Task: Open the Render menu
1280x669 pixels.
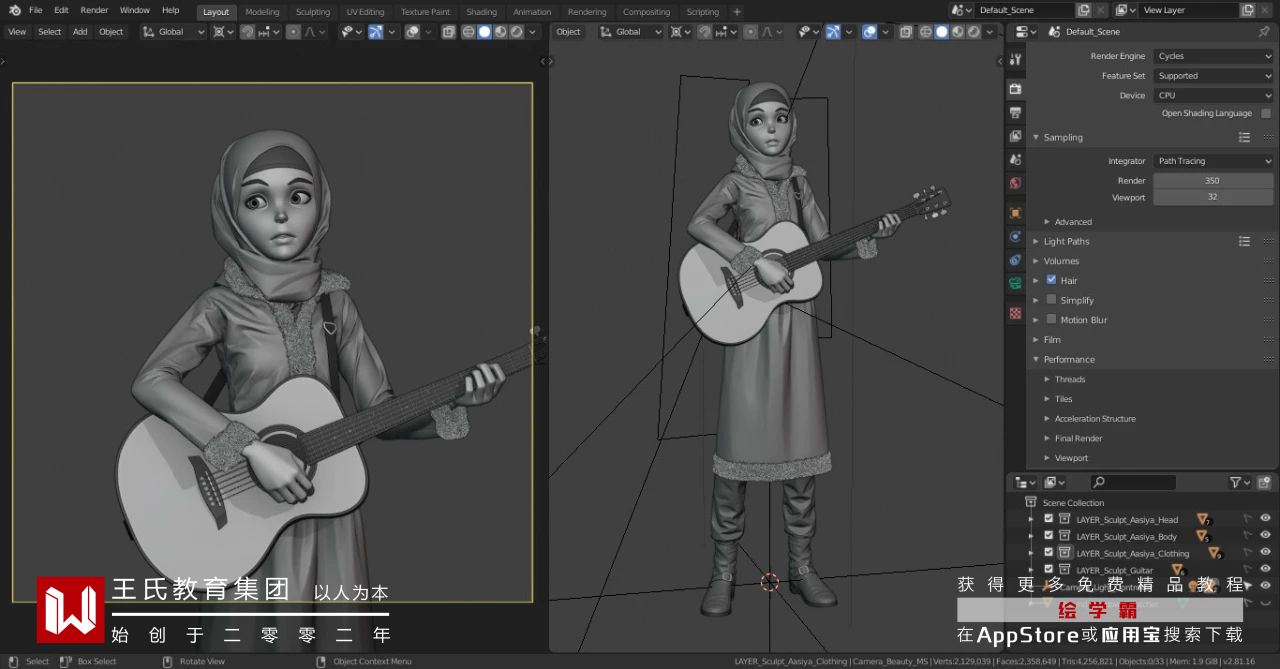Action: pos(94,10)
